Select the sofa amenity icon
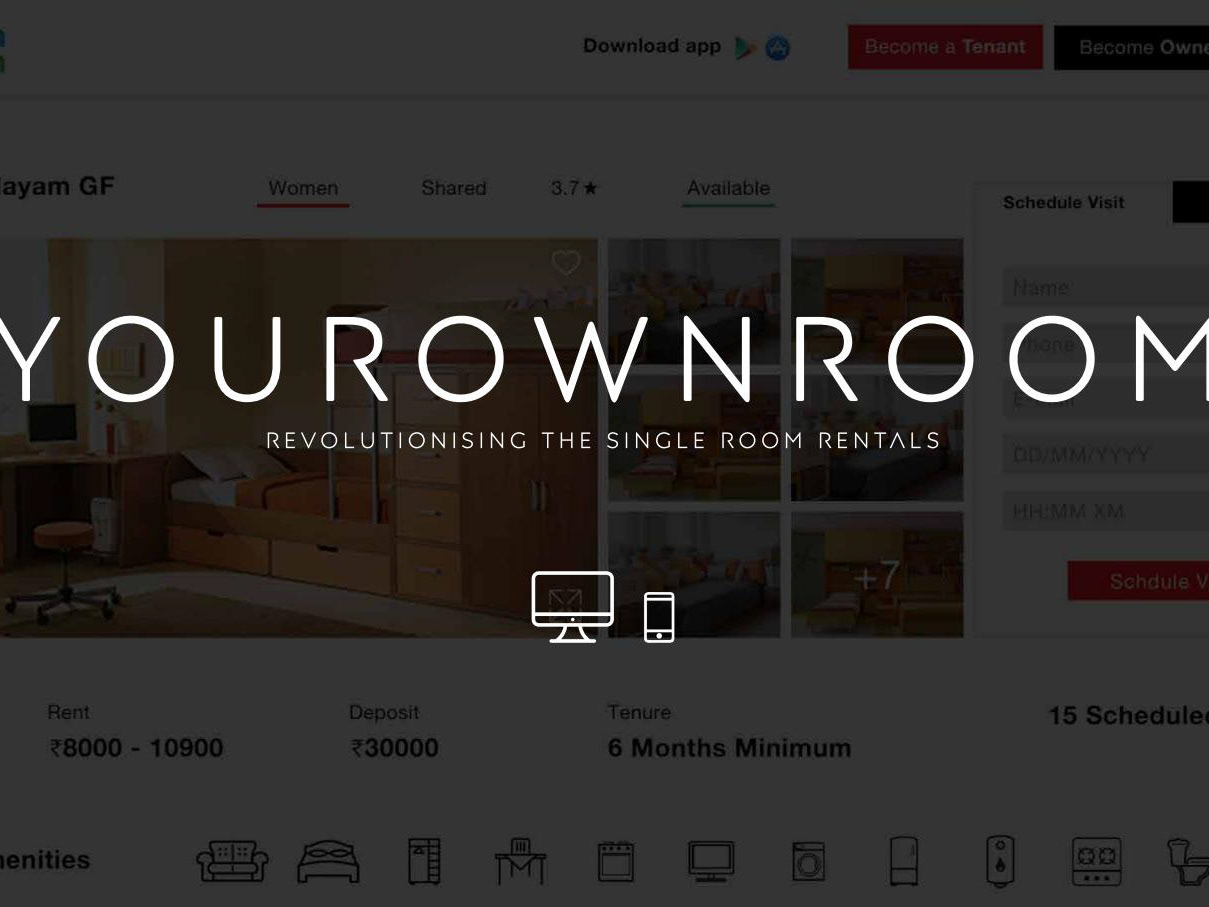Screen dimensions: 1209x907 pyautogui.click(x=232, y=860)
